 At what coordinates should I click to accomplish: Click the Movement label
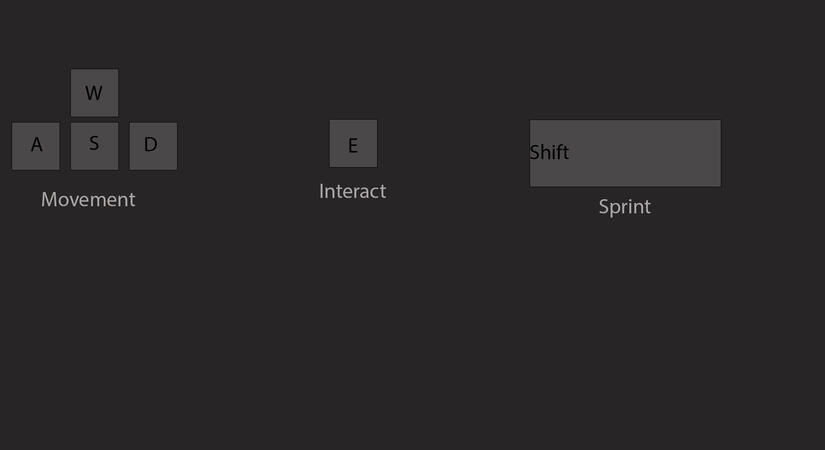coord(88,200)
